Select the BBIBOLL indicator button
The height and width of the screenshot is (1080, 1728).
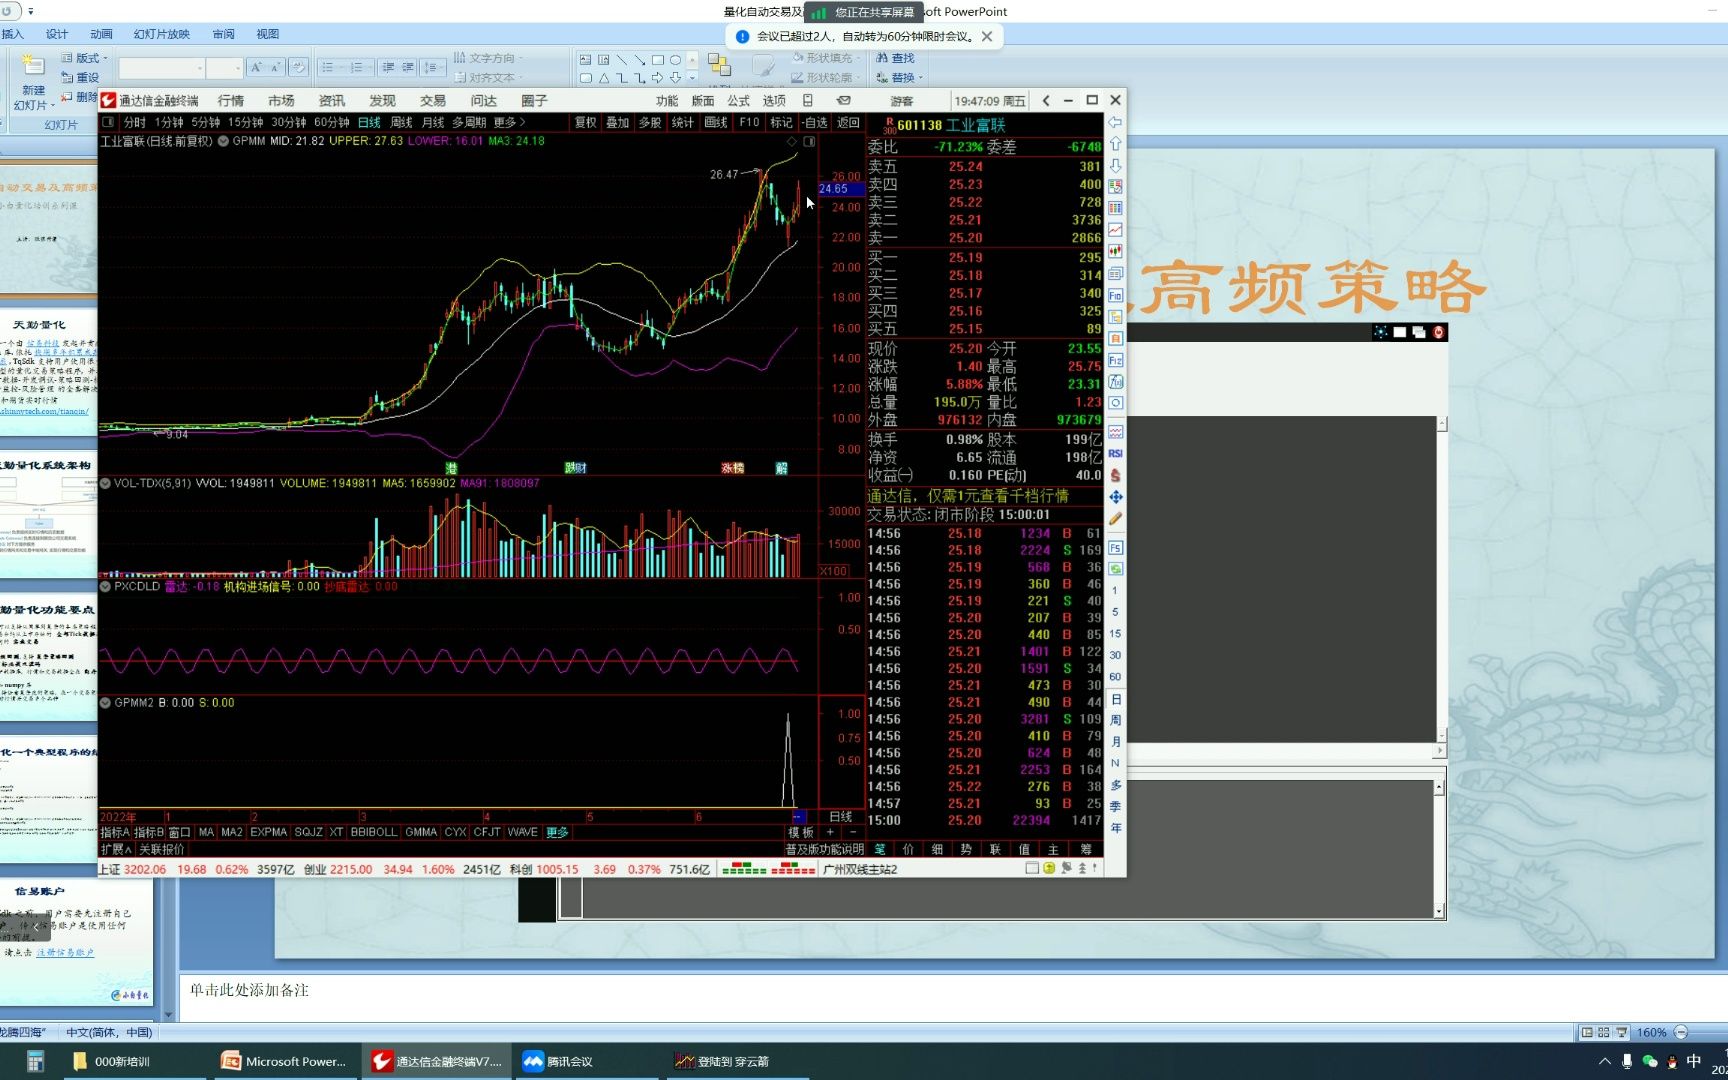(x=374, y=832)
